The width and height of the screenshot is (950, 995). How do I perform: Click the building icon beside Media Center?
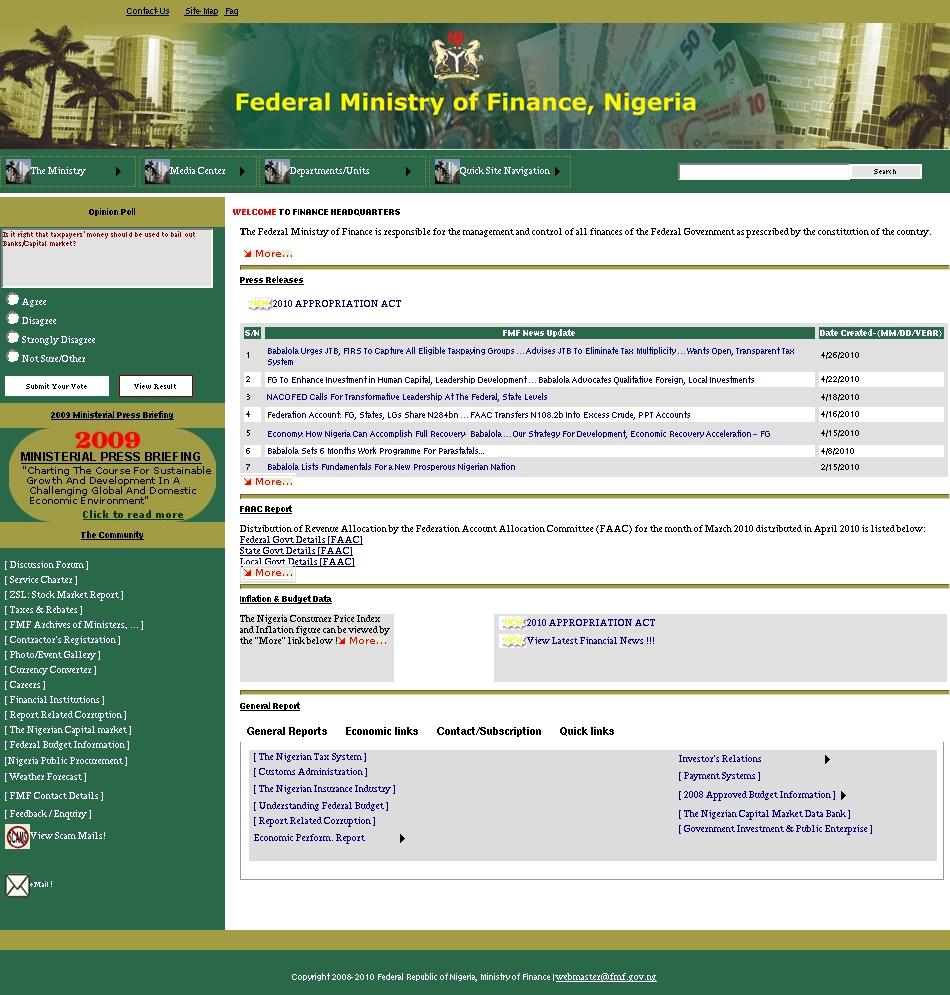click(157, 171)
